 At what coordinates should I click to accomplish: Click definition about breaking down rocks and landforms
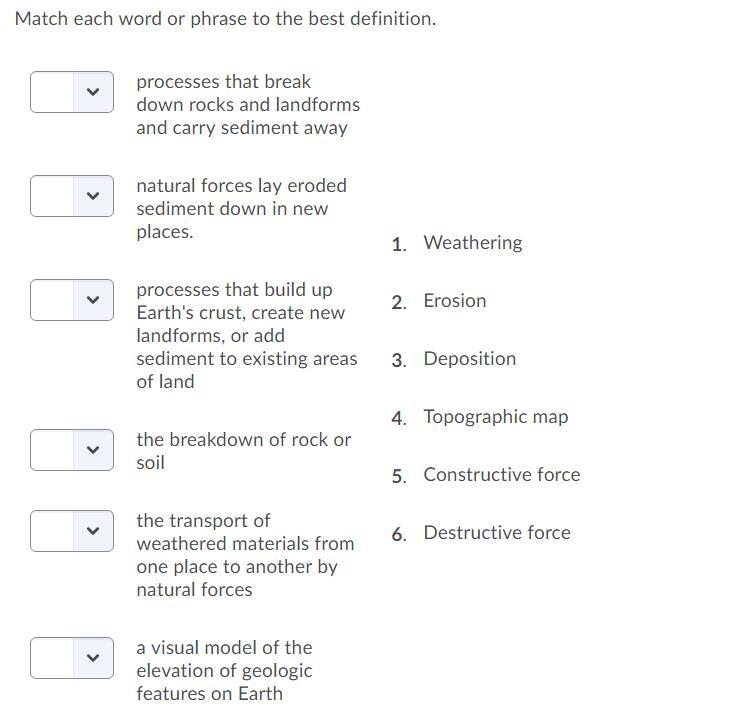[x=247, y=104]
